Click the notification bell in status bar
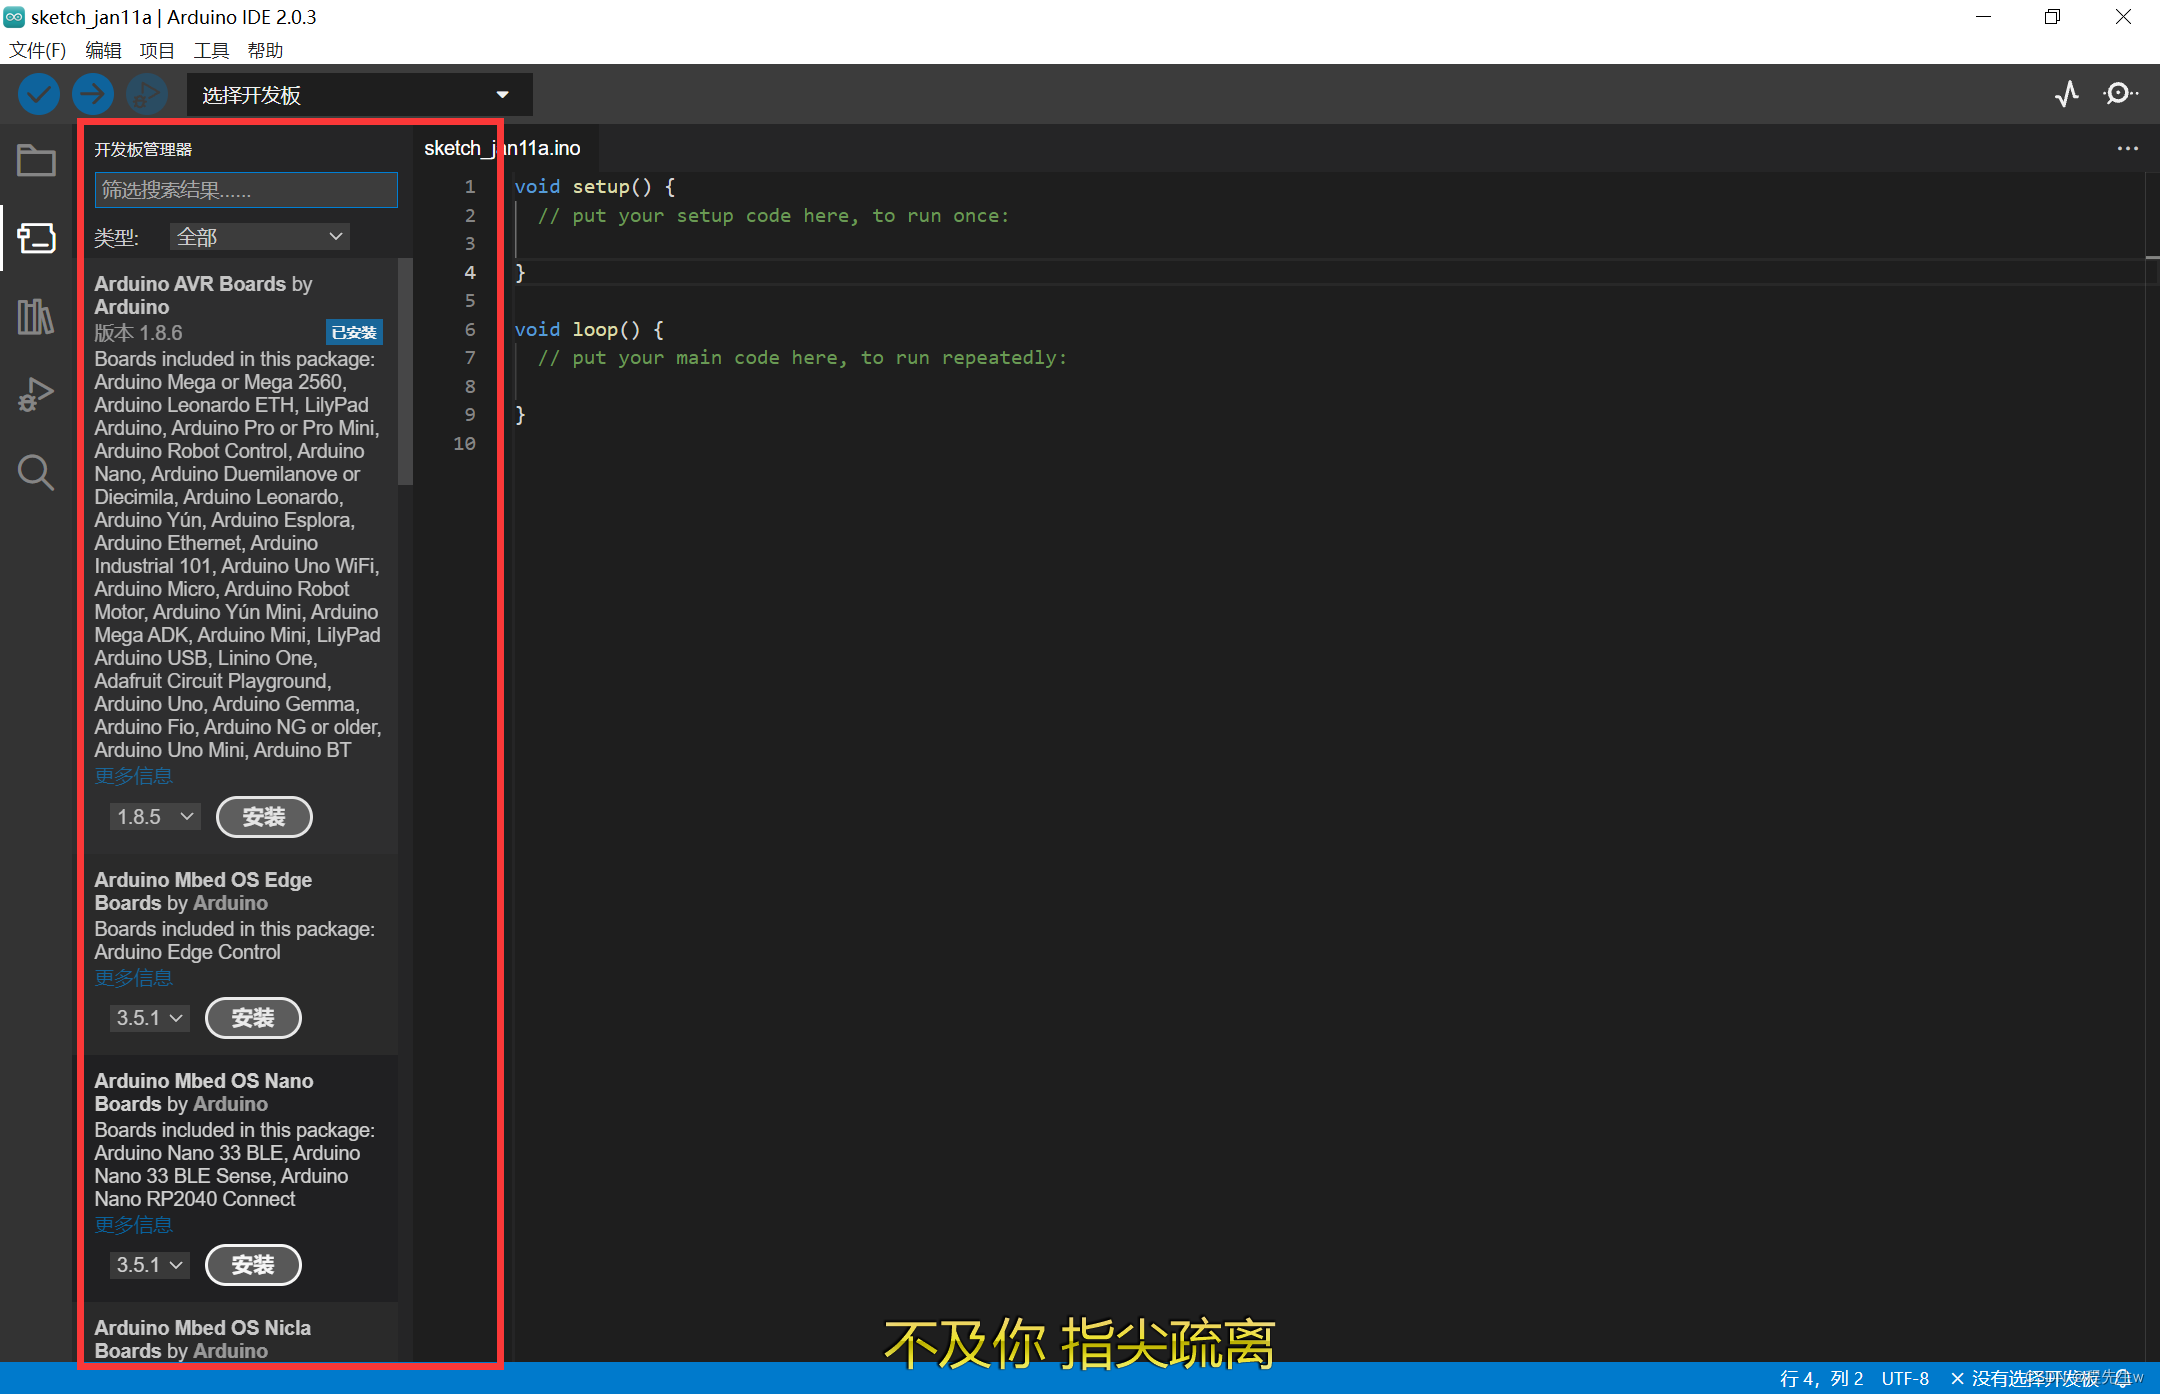The width and height of the screenshot is (2160, 1394). point(2122,1378)
